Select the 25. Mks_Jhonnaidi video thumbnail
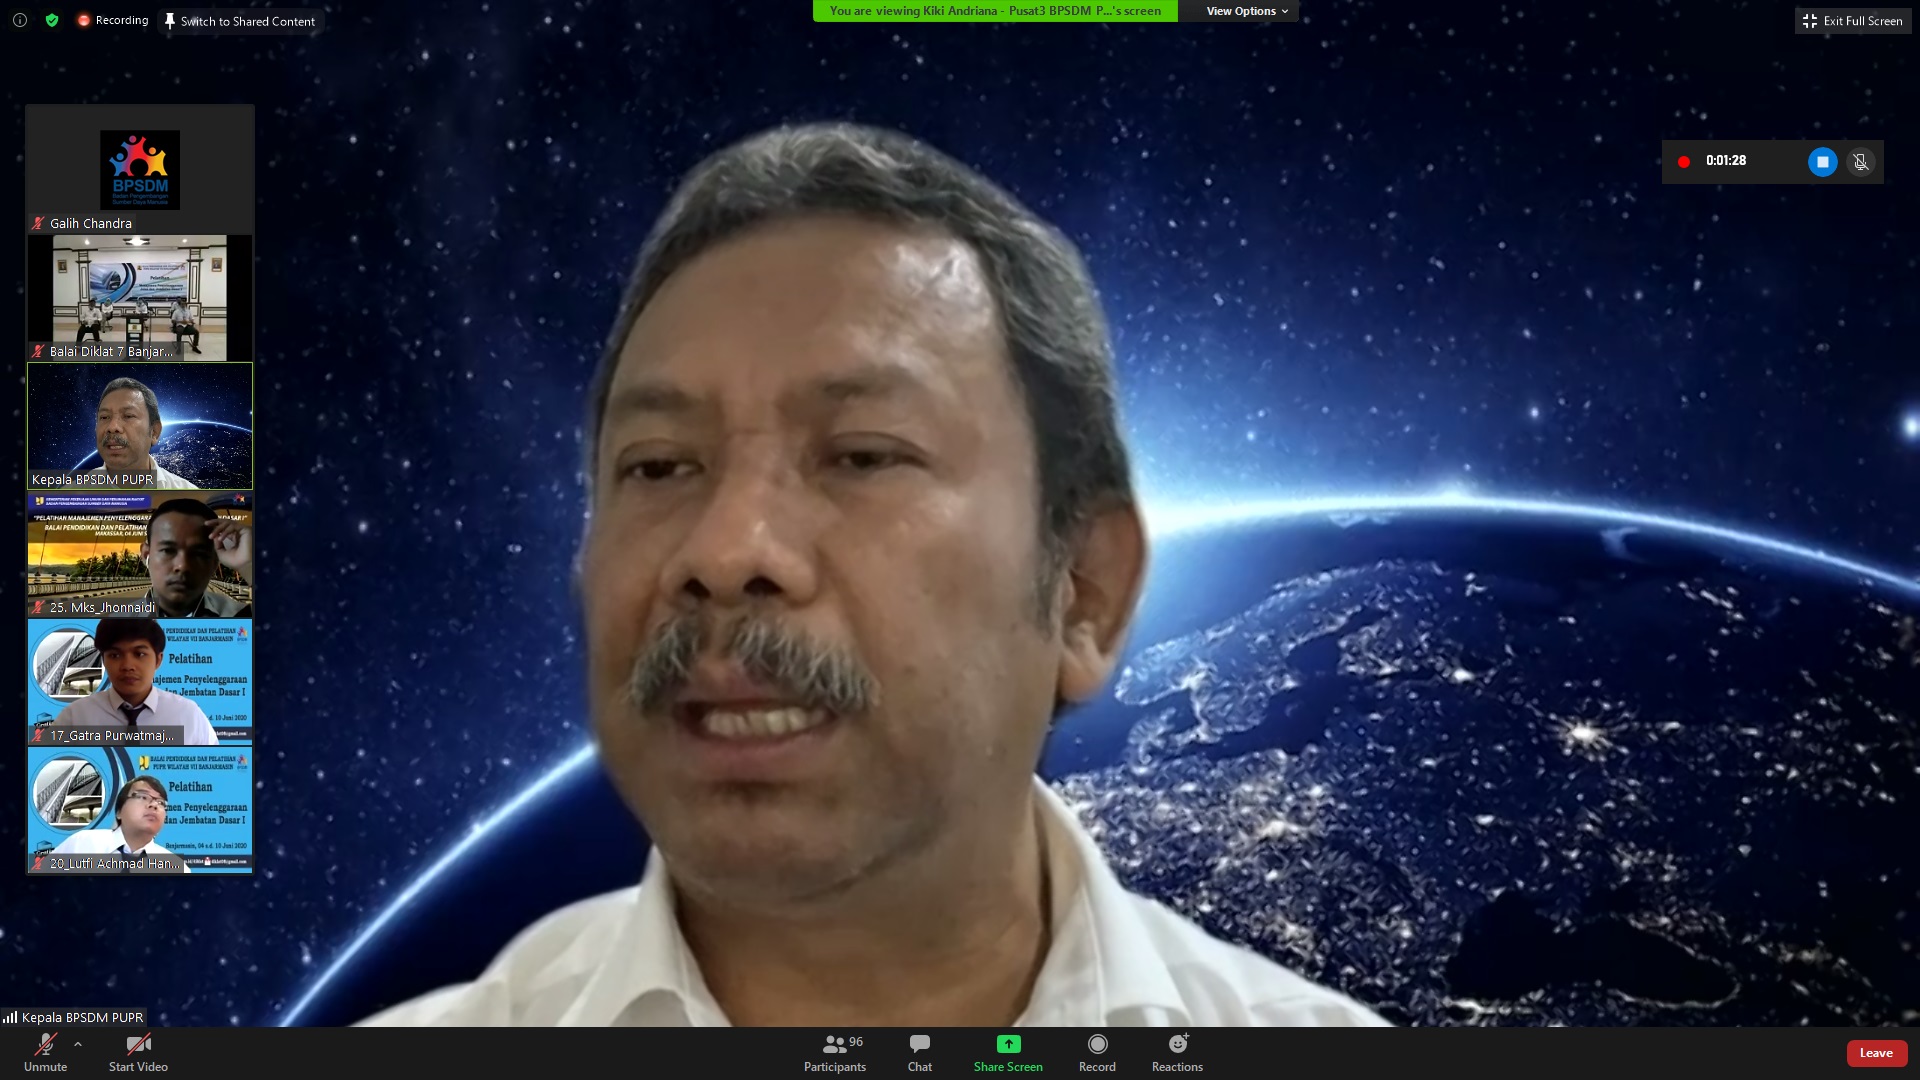Screen dimensions: 1920x1080 pyautogui.click(x=140, y=554)
